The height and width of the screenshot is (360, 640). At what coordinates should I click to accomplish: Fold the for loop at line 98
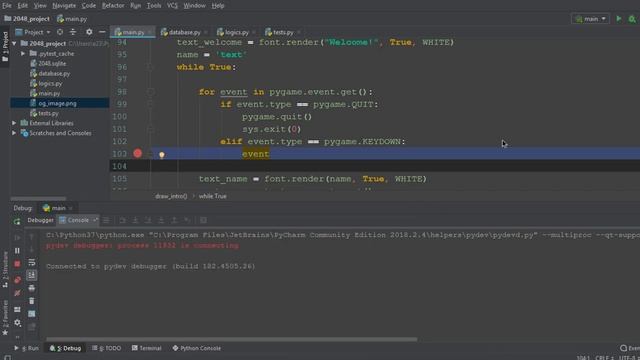click(x=150, y=92)
